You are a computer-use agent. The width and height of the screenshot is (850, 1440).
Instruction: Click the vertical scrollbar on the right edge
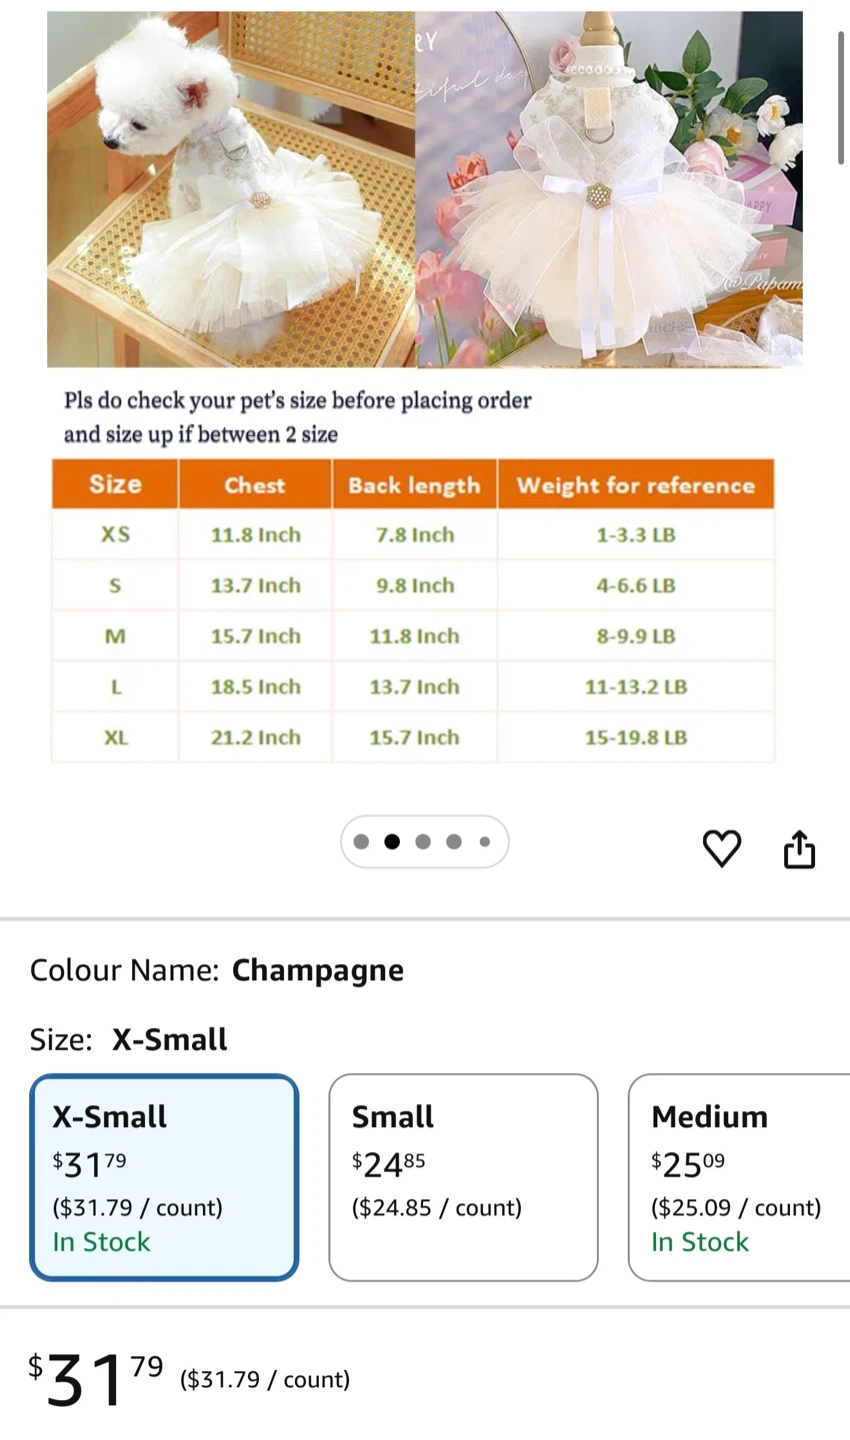[841, 97]
